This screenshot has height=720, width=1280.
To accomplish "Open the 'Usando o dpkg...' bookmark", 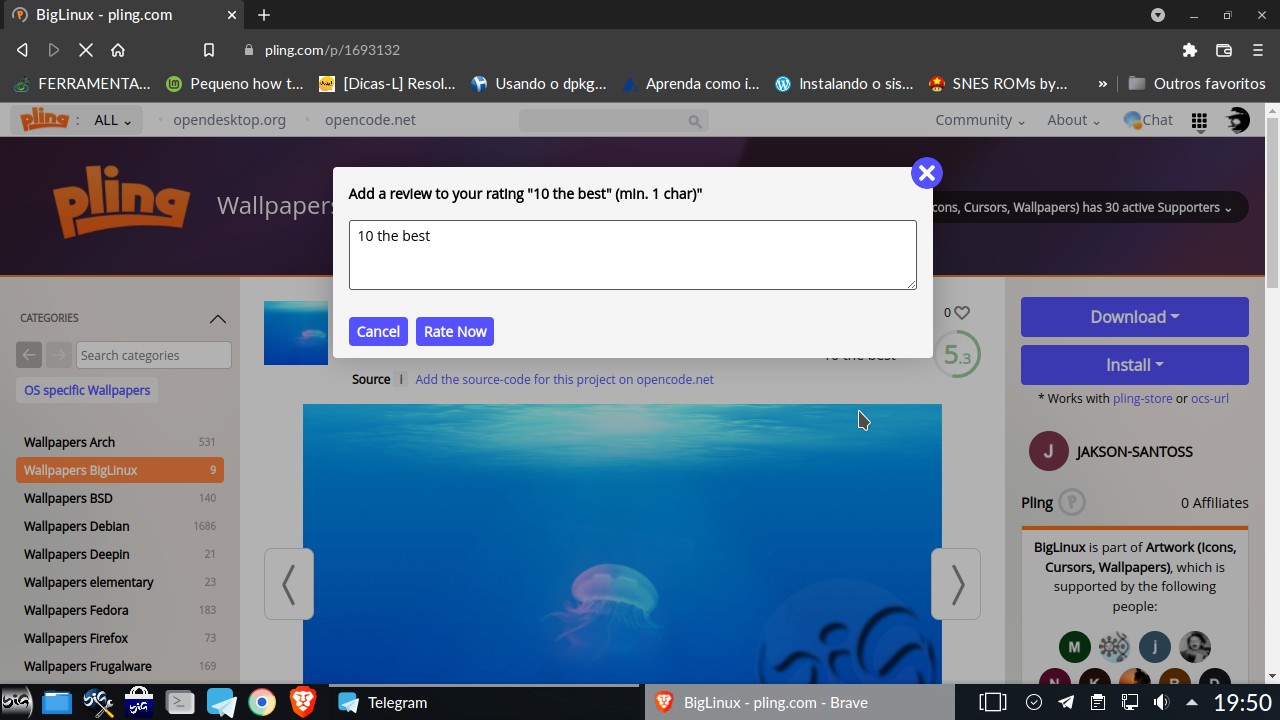I will click(539, 84).
